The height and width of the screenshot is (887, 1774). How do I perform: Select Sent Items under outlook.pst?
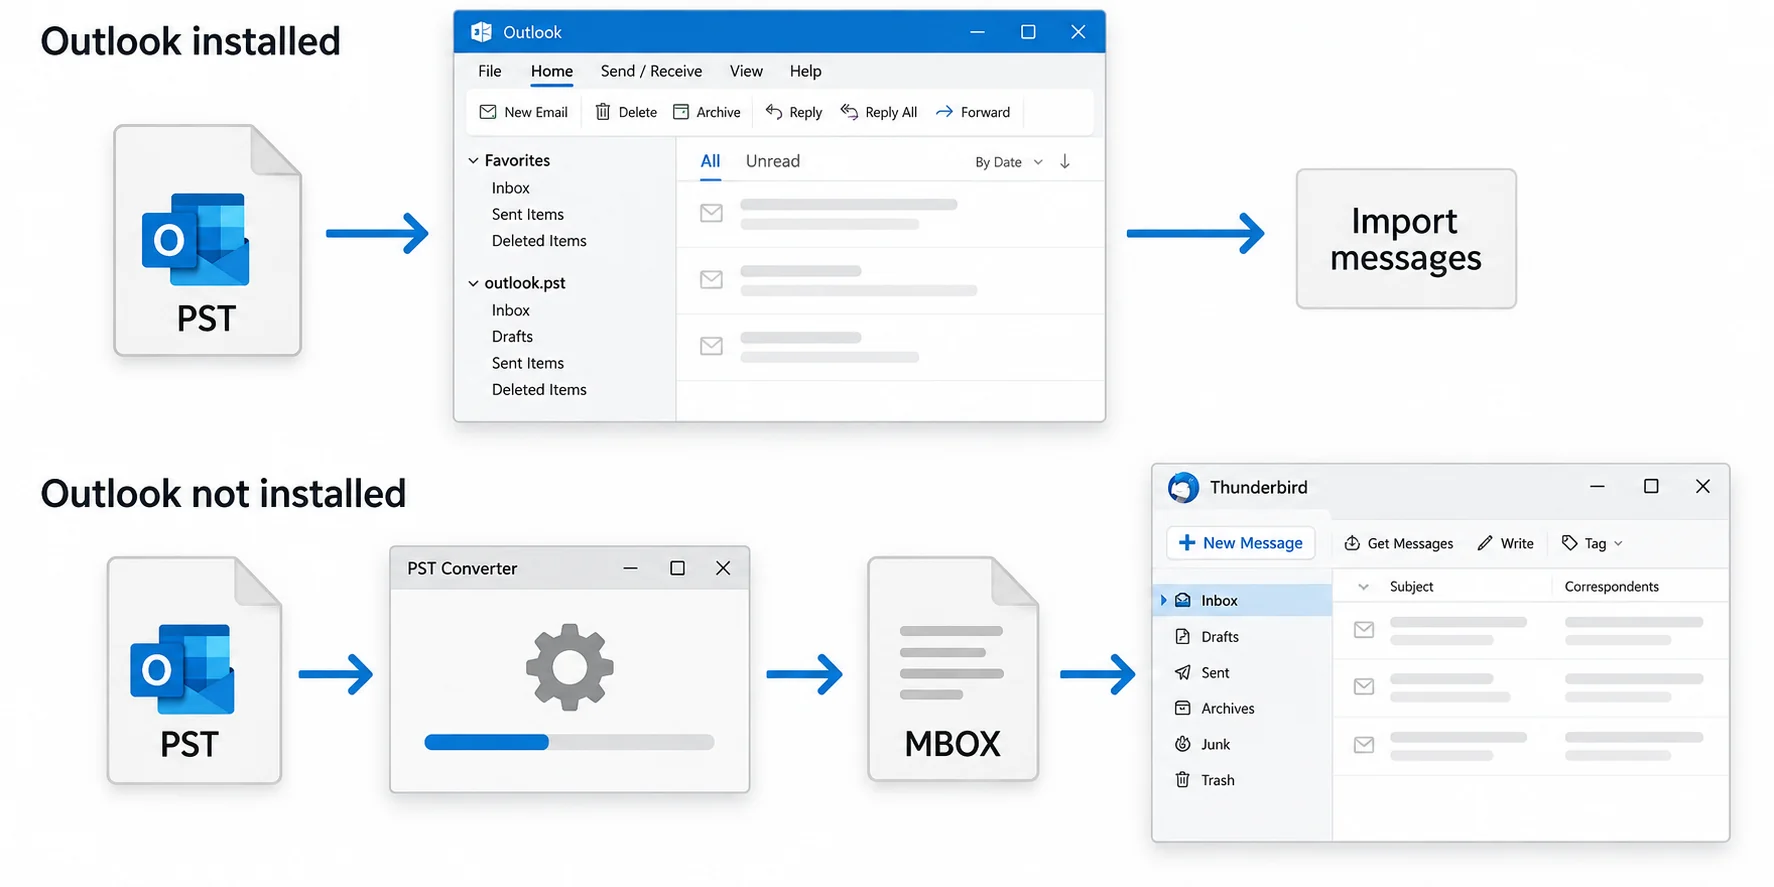click(528, 363)
